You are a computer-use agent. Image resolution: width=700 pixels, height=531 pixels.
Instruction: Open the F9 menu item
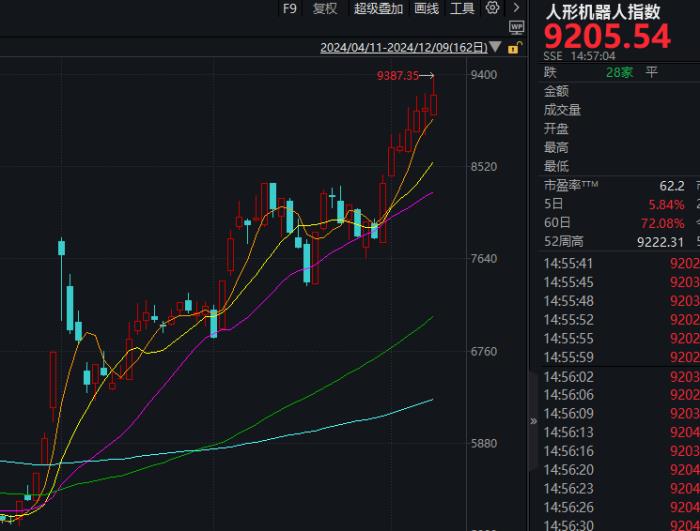(290, 8)
